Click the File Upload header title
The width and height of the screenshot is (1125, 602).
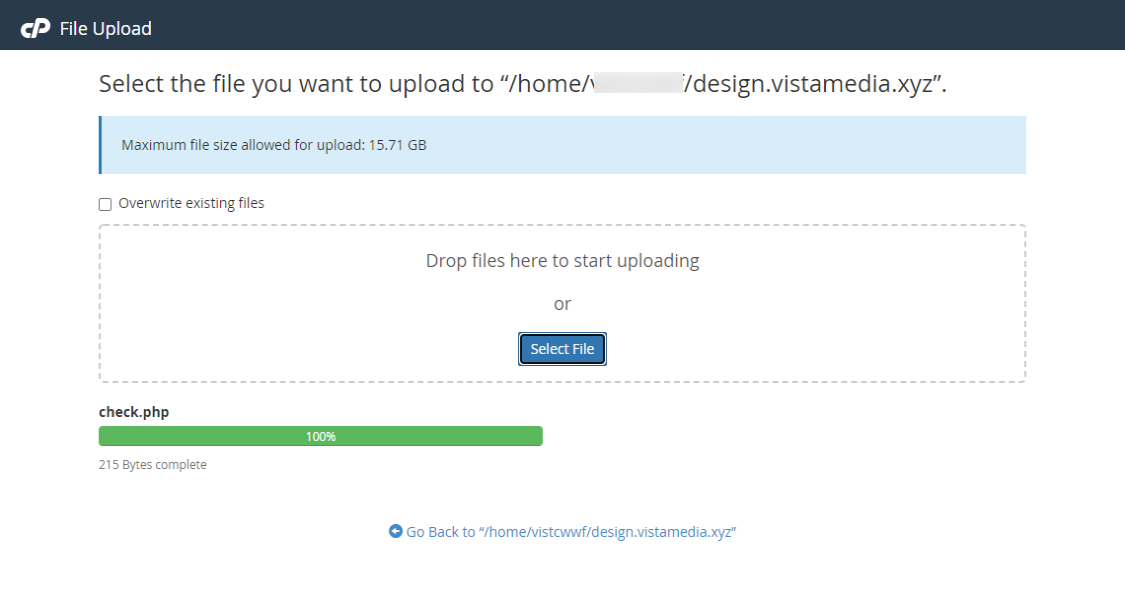(x=105, y=29)
